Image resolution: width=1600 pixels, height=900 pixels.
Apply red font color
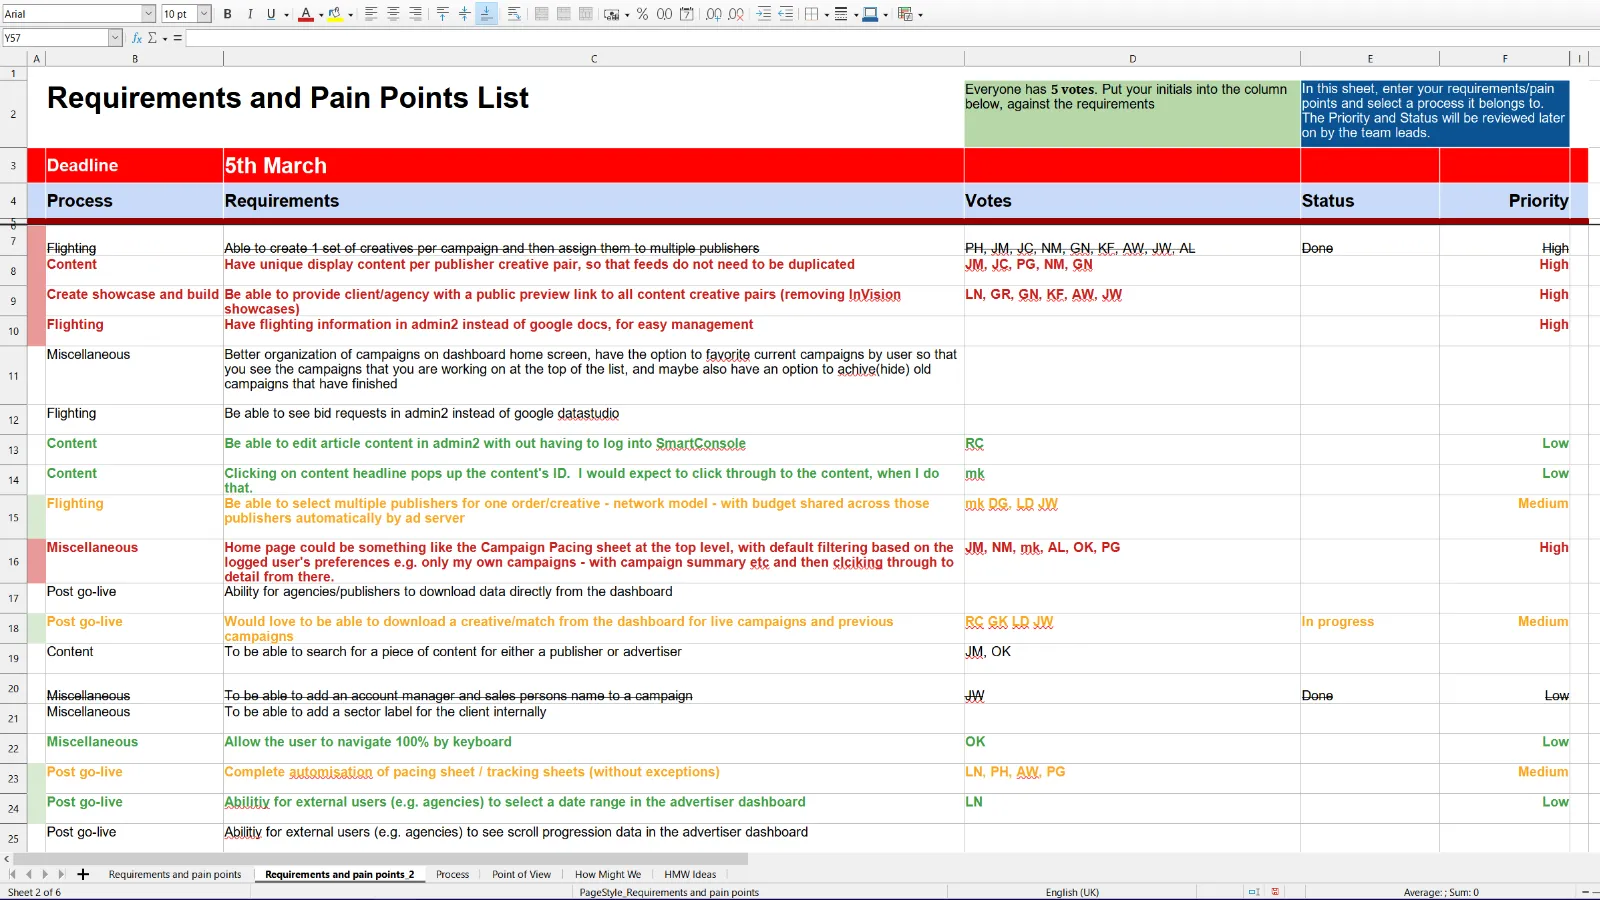coord(306,14)
